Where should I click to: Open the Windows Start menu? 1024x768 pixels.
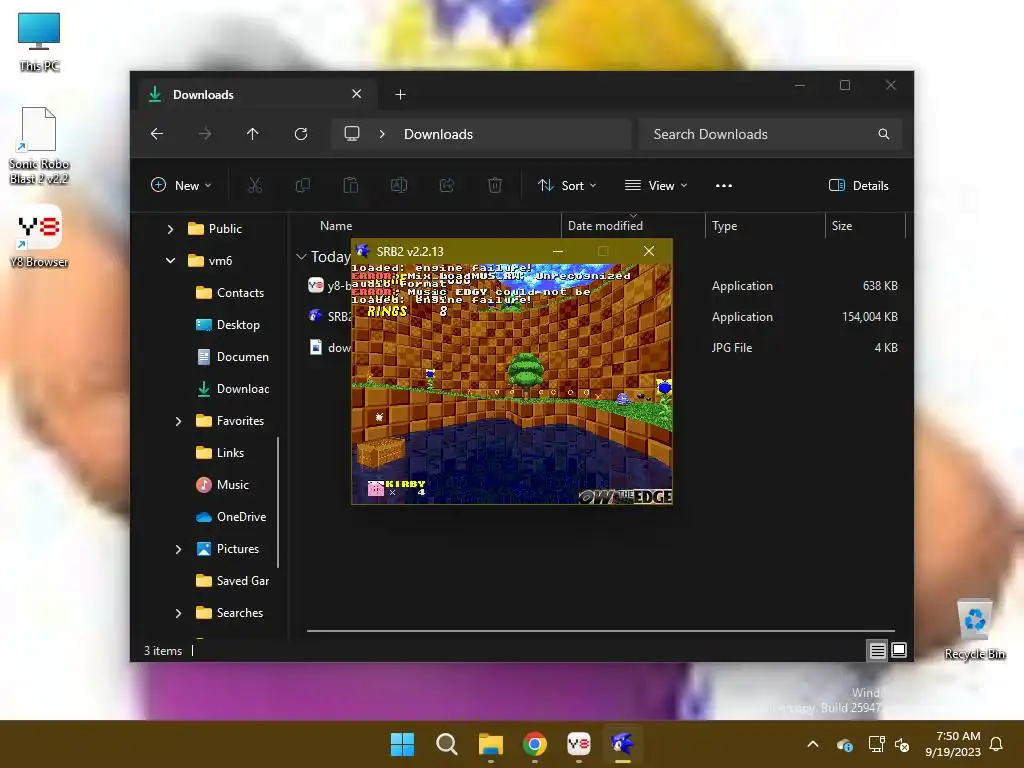pos(402,744)
